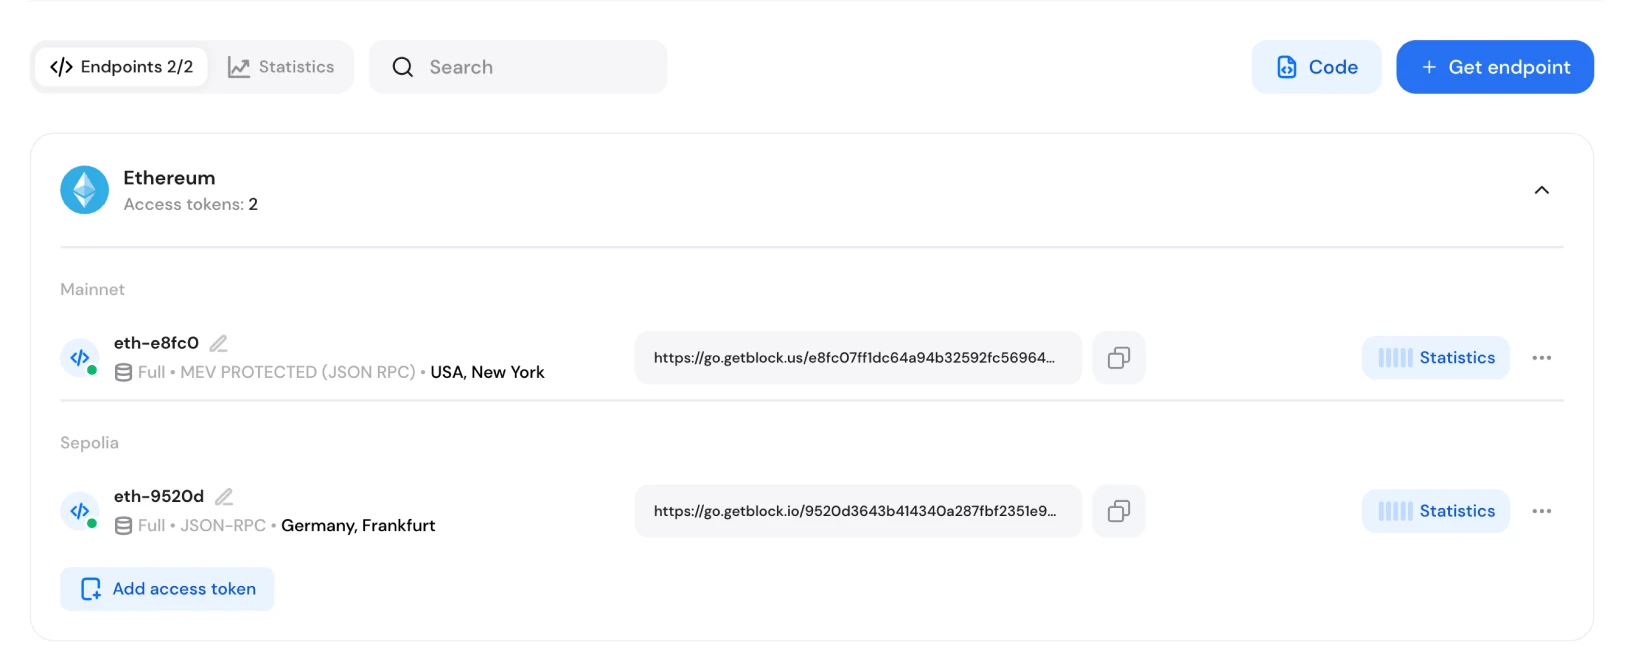Open Statistics for the Sepolia endpoint
Viewport: 1632px width, 662px height.
point(1436,511)
